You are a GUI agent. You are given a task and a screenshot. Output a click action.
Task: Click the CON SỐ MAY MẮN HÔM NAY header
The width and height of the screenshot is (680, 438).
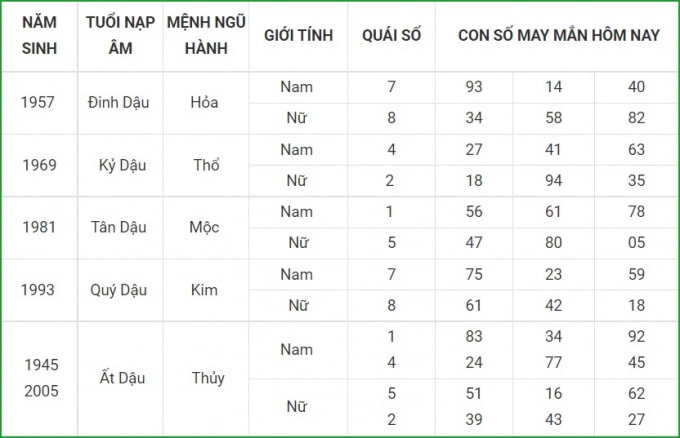(558, 36)
